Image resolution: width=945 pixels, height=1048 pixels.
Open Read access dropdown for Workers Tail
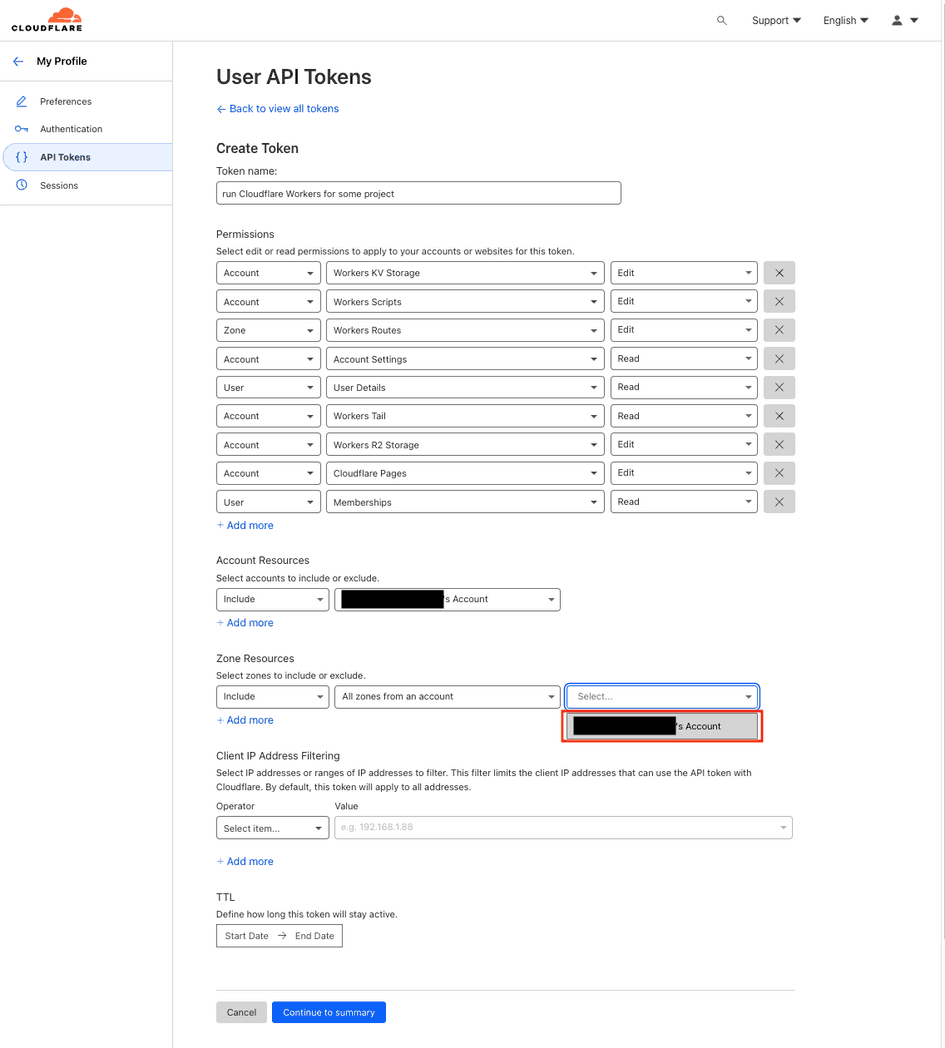tap(684, 416)
